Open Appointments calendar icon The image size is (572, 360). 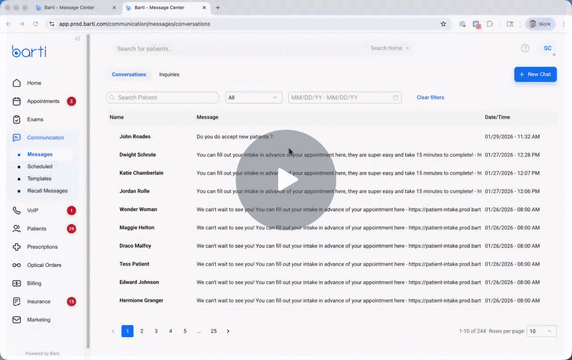(x=17, y=101)
